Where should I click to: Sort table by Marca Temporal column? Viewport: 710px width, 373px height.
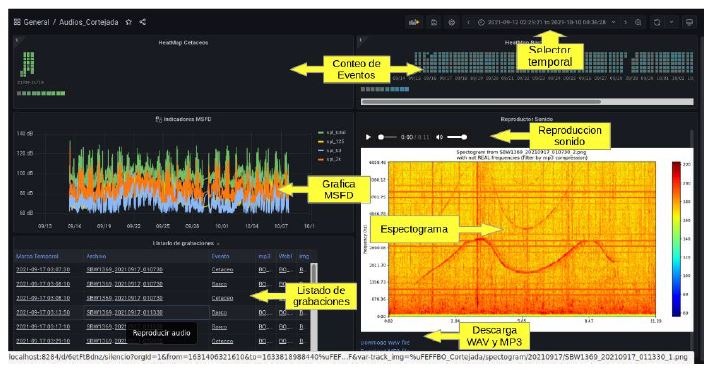click(37, 256)
